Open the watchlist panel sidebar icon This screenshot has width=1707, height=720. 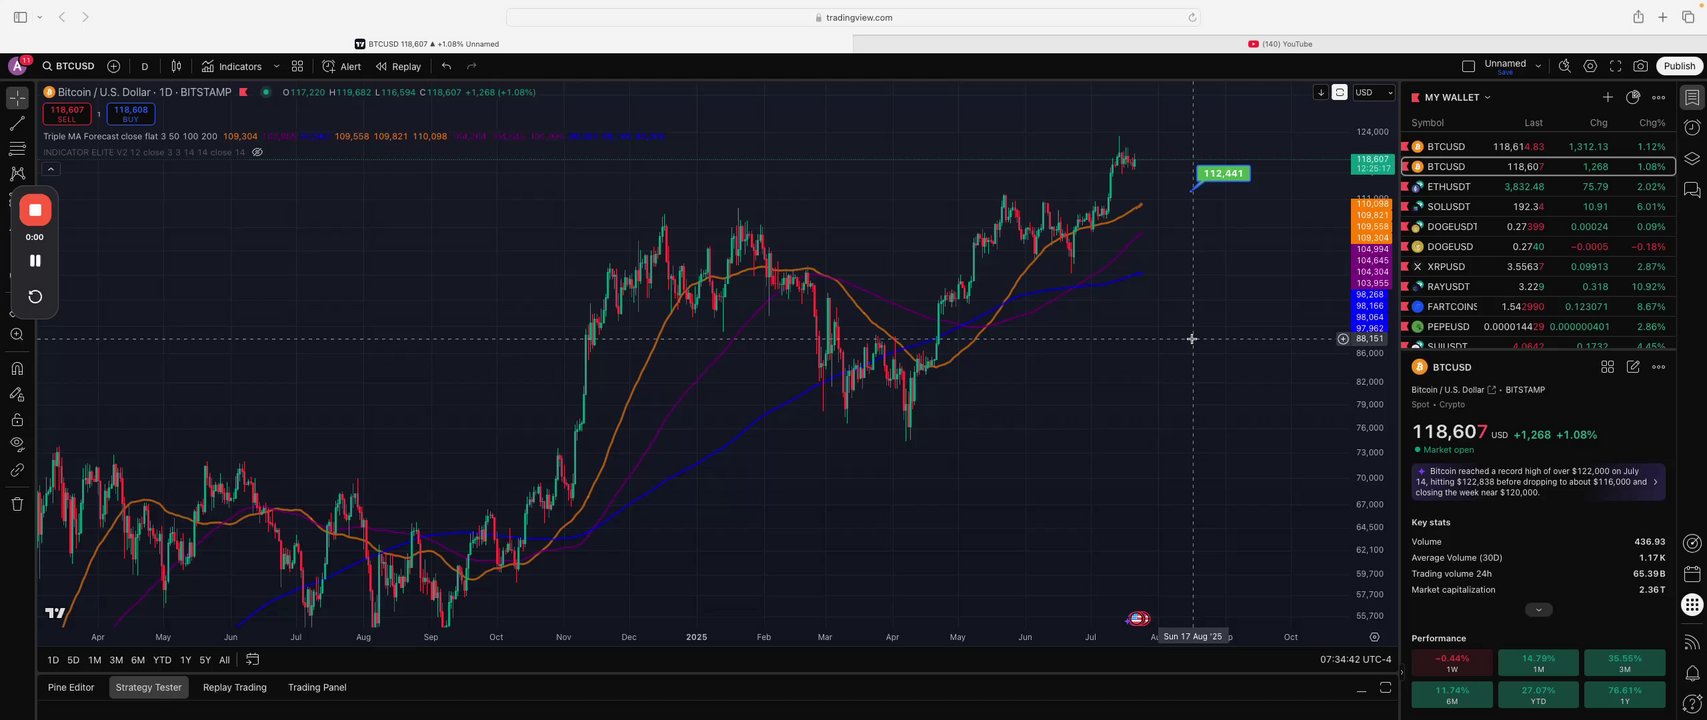tap(1692, 97)
